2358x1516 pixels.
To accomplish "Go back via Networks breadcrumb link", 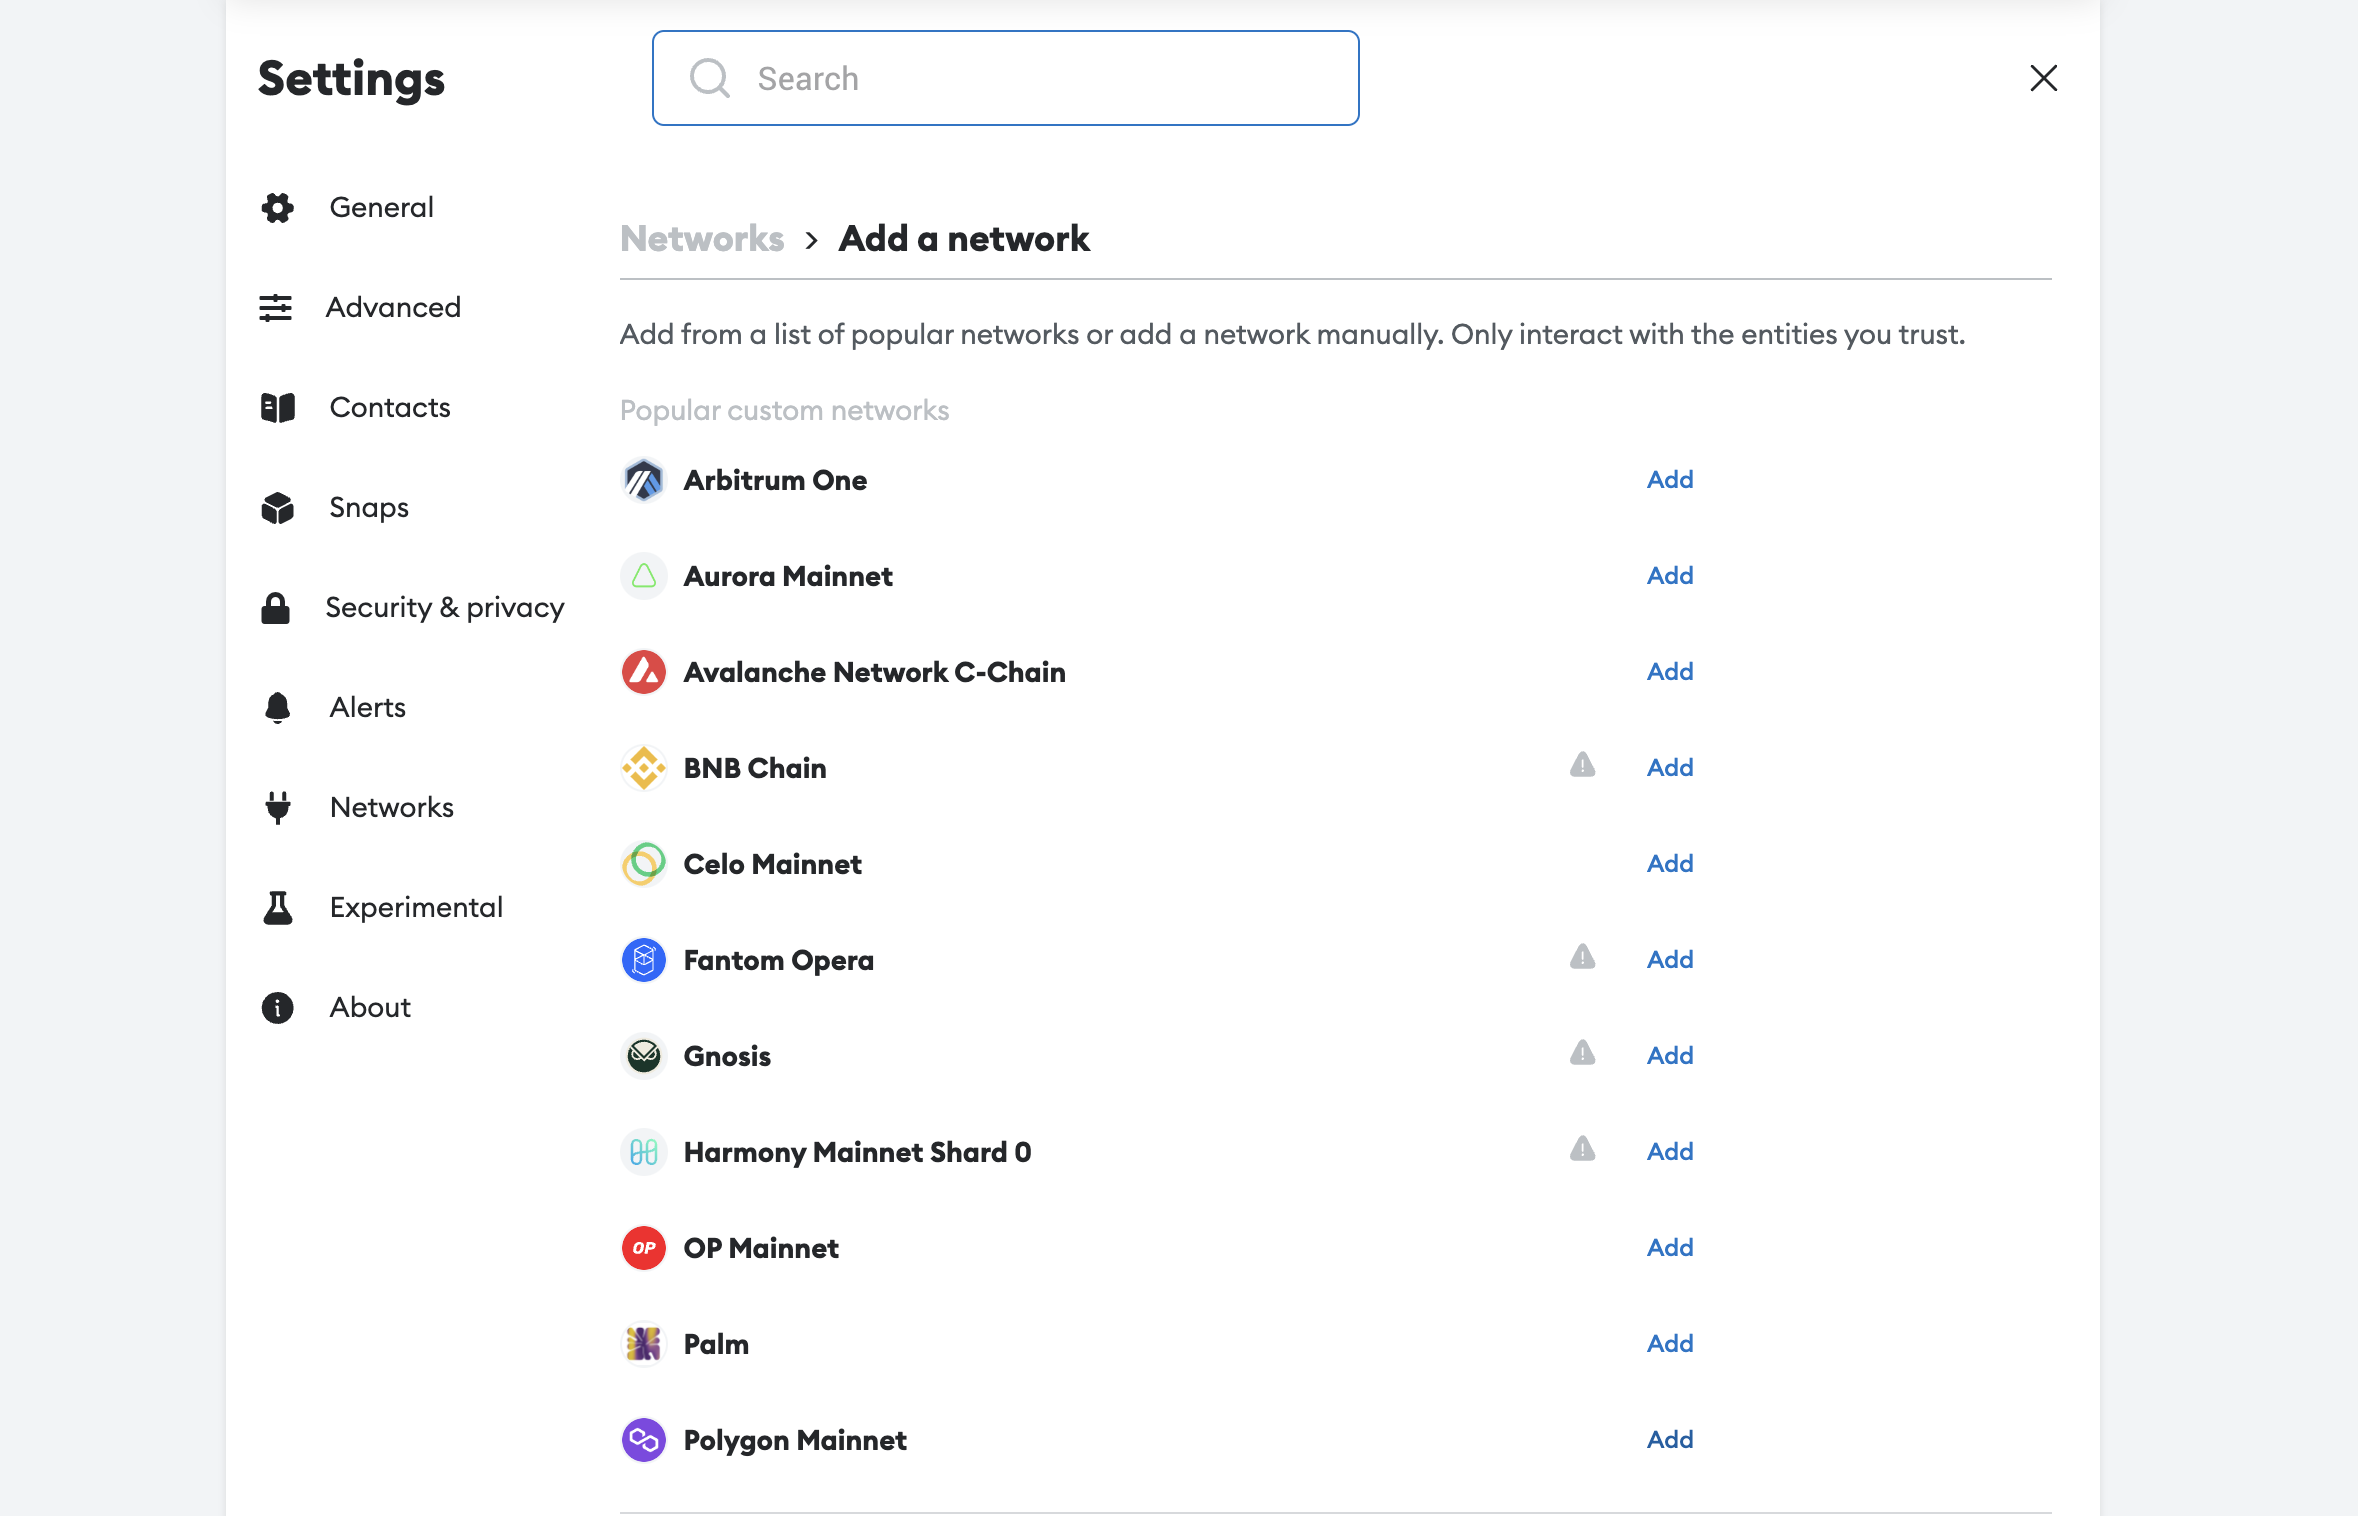I will (x=702, y=238).
